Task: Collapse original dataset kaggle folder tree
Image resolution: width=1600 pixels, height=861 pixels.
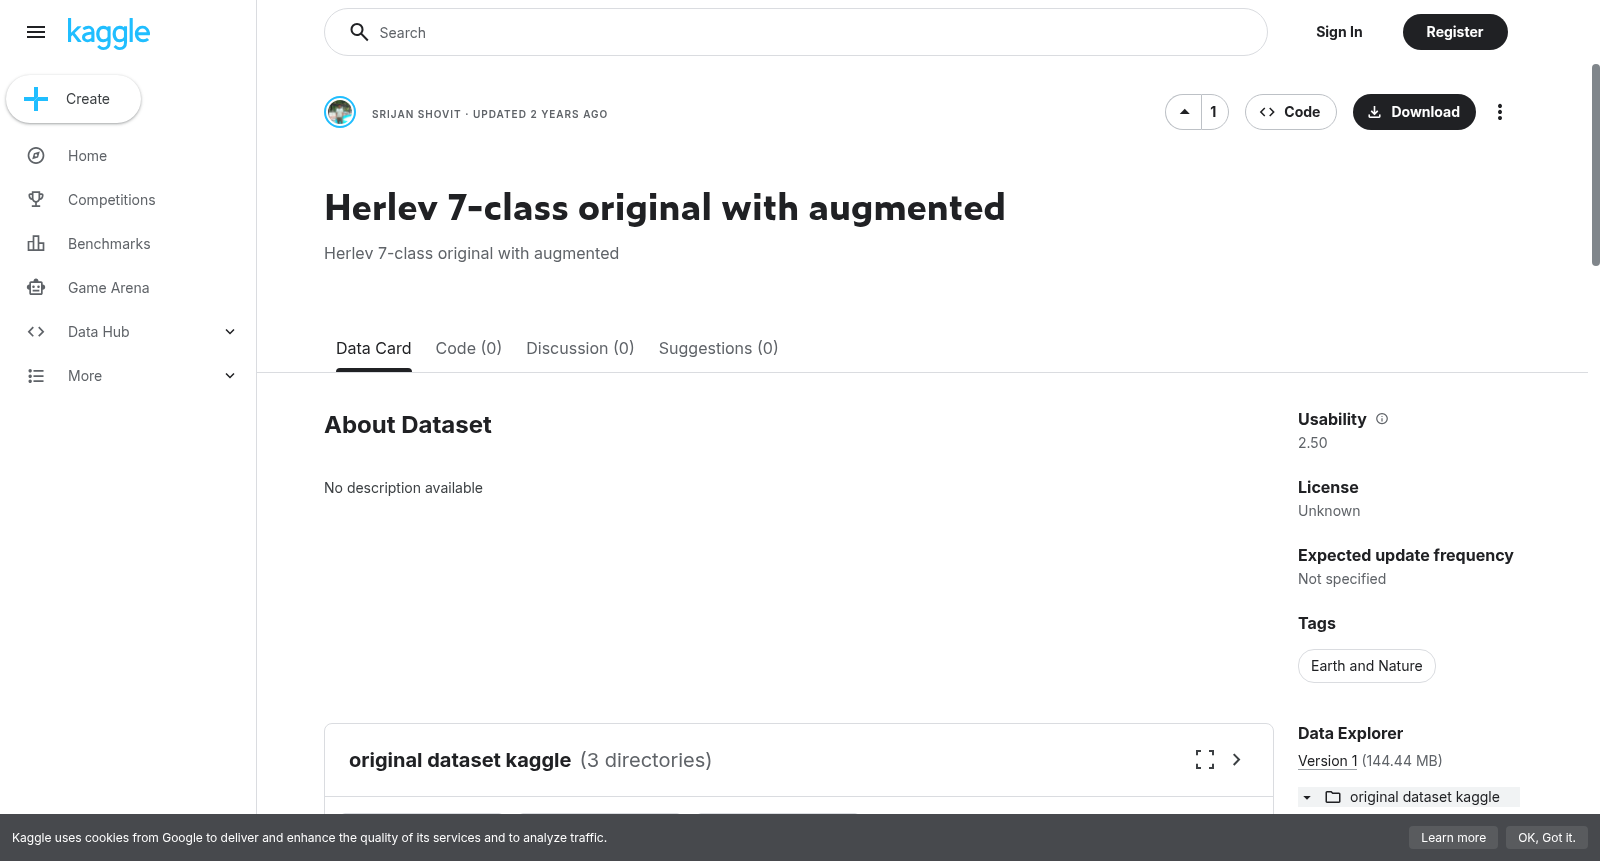Action: click(1307, 797)
